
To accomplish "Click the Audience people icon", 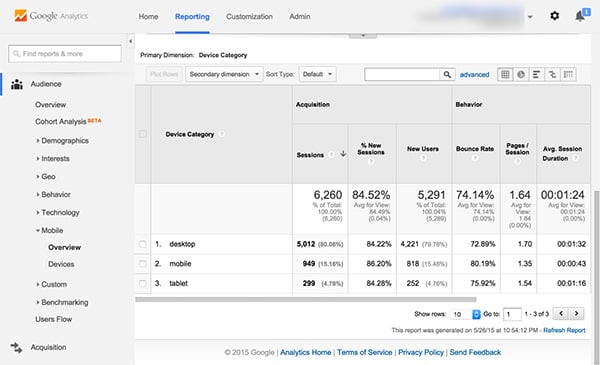I will click(x=16, y=84).
